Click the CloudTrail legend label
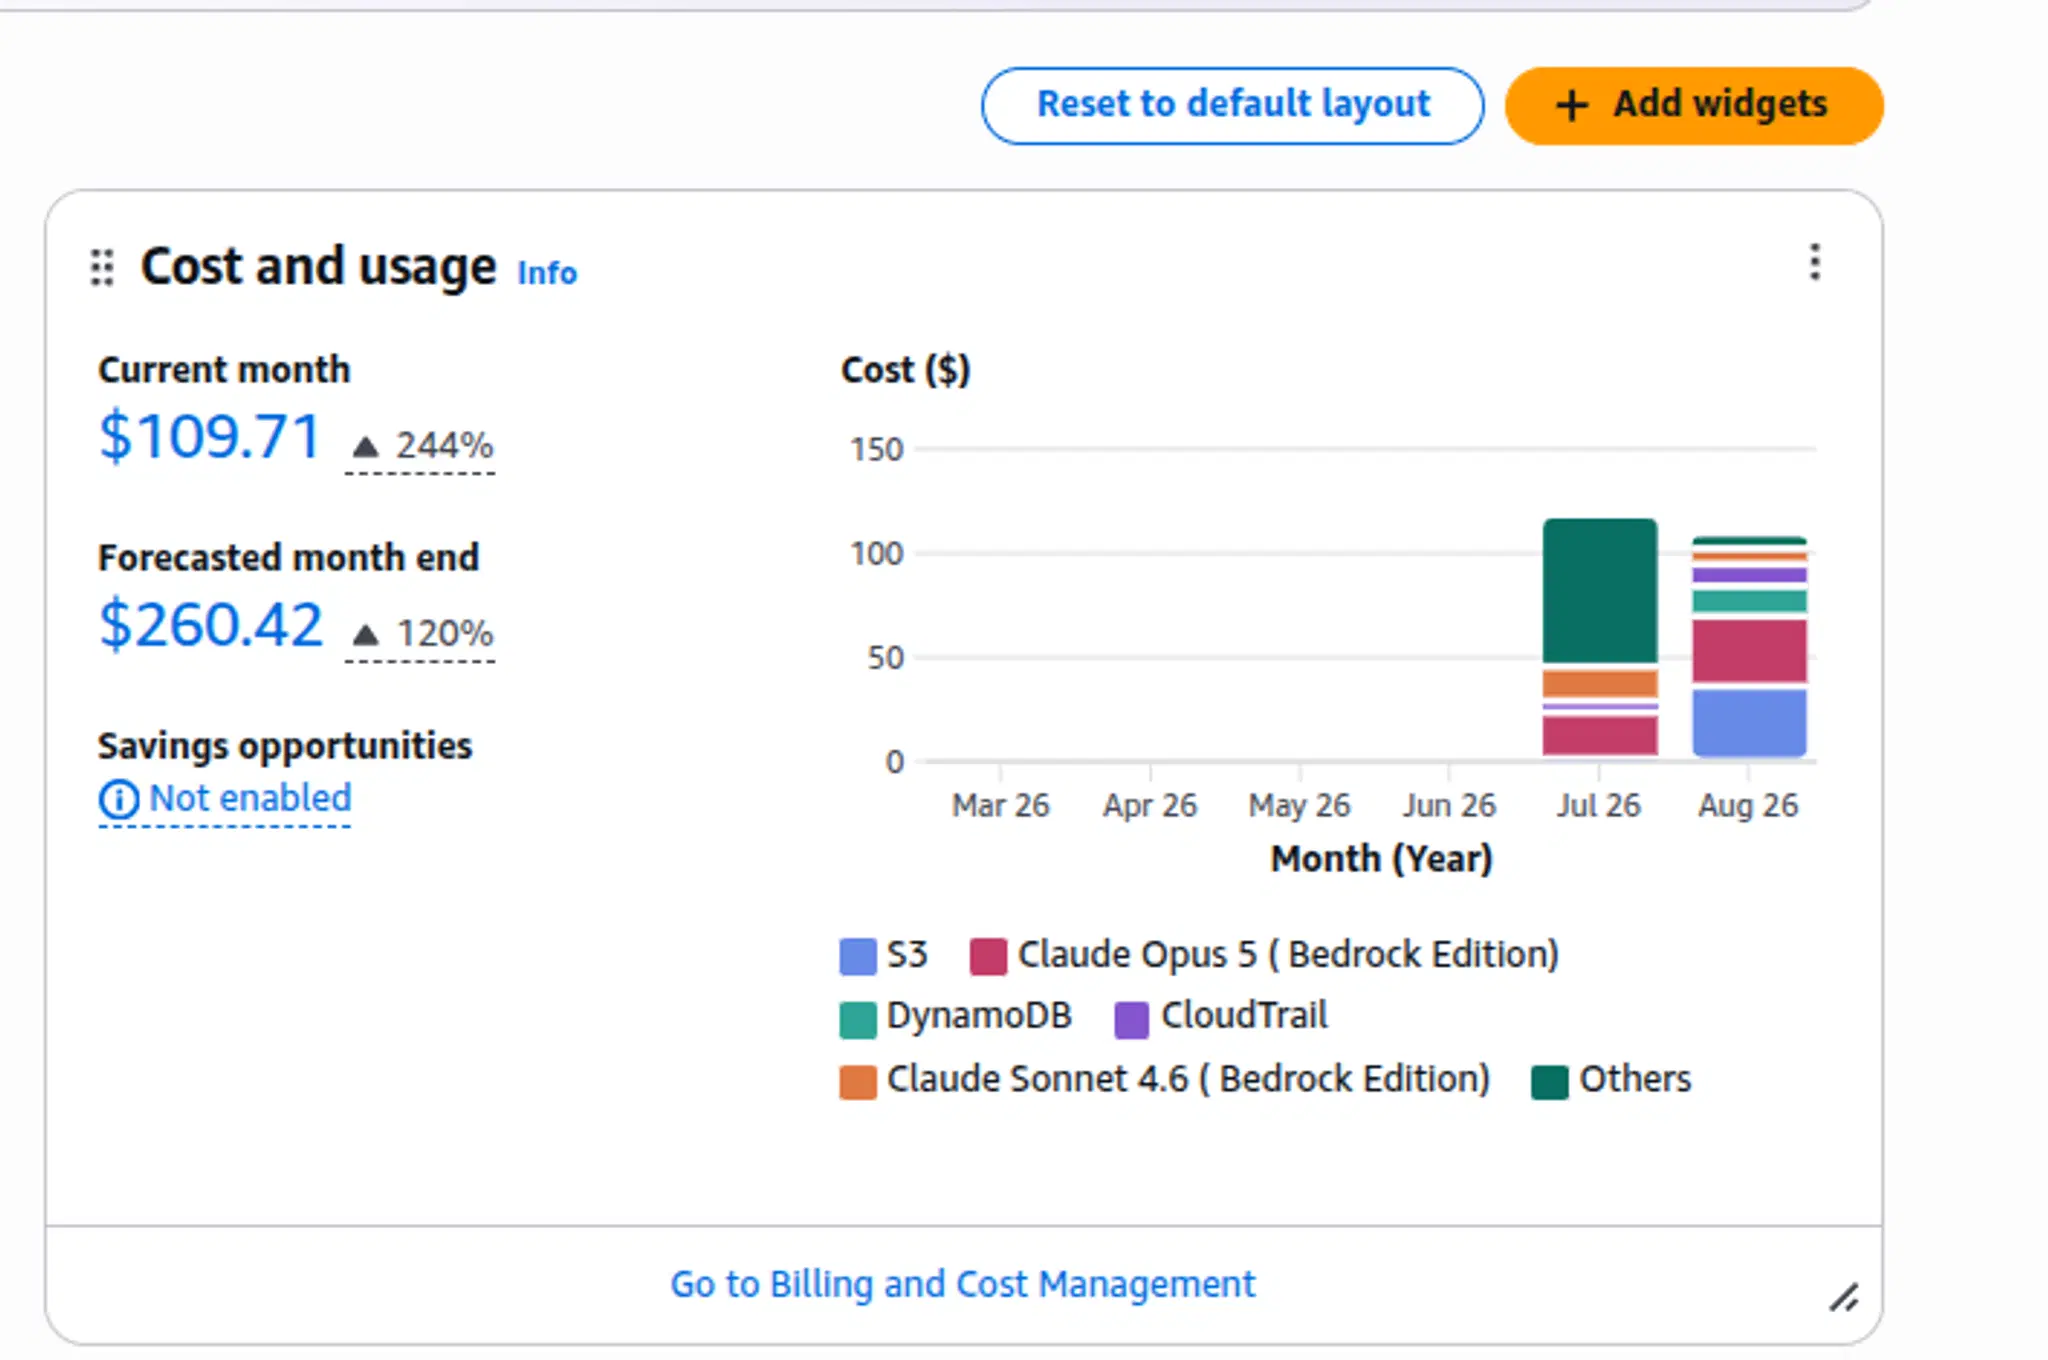Viewport: 2048px width, 1360px height. [1245, 1016]
